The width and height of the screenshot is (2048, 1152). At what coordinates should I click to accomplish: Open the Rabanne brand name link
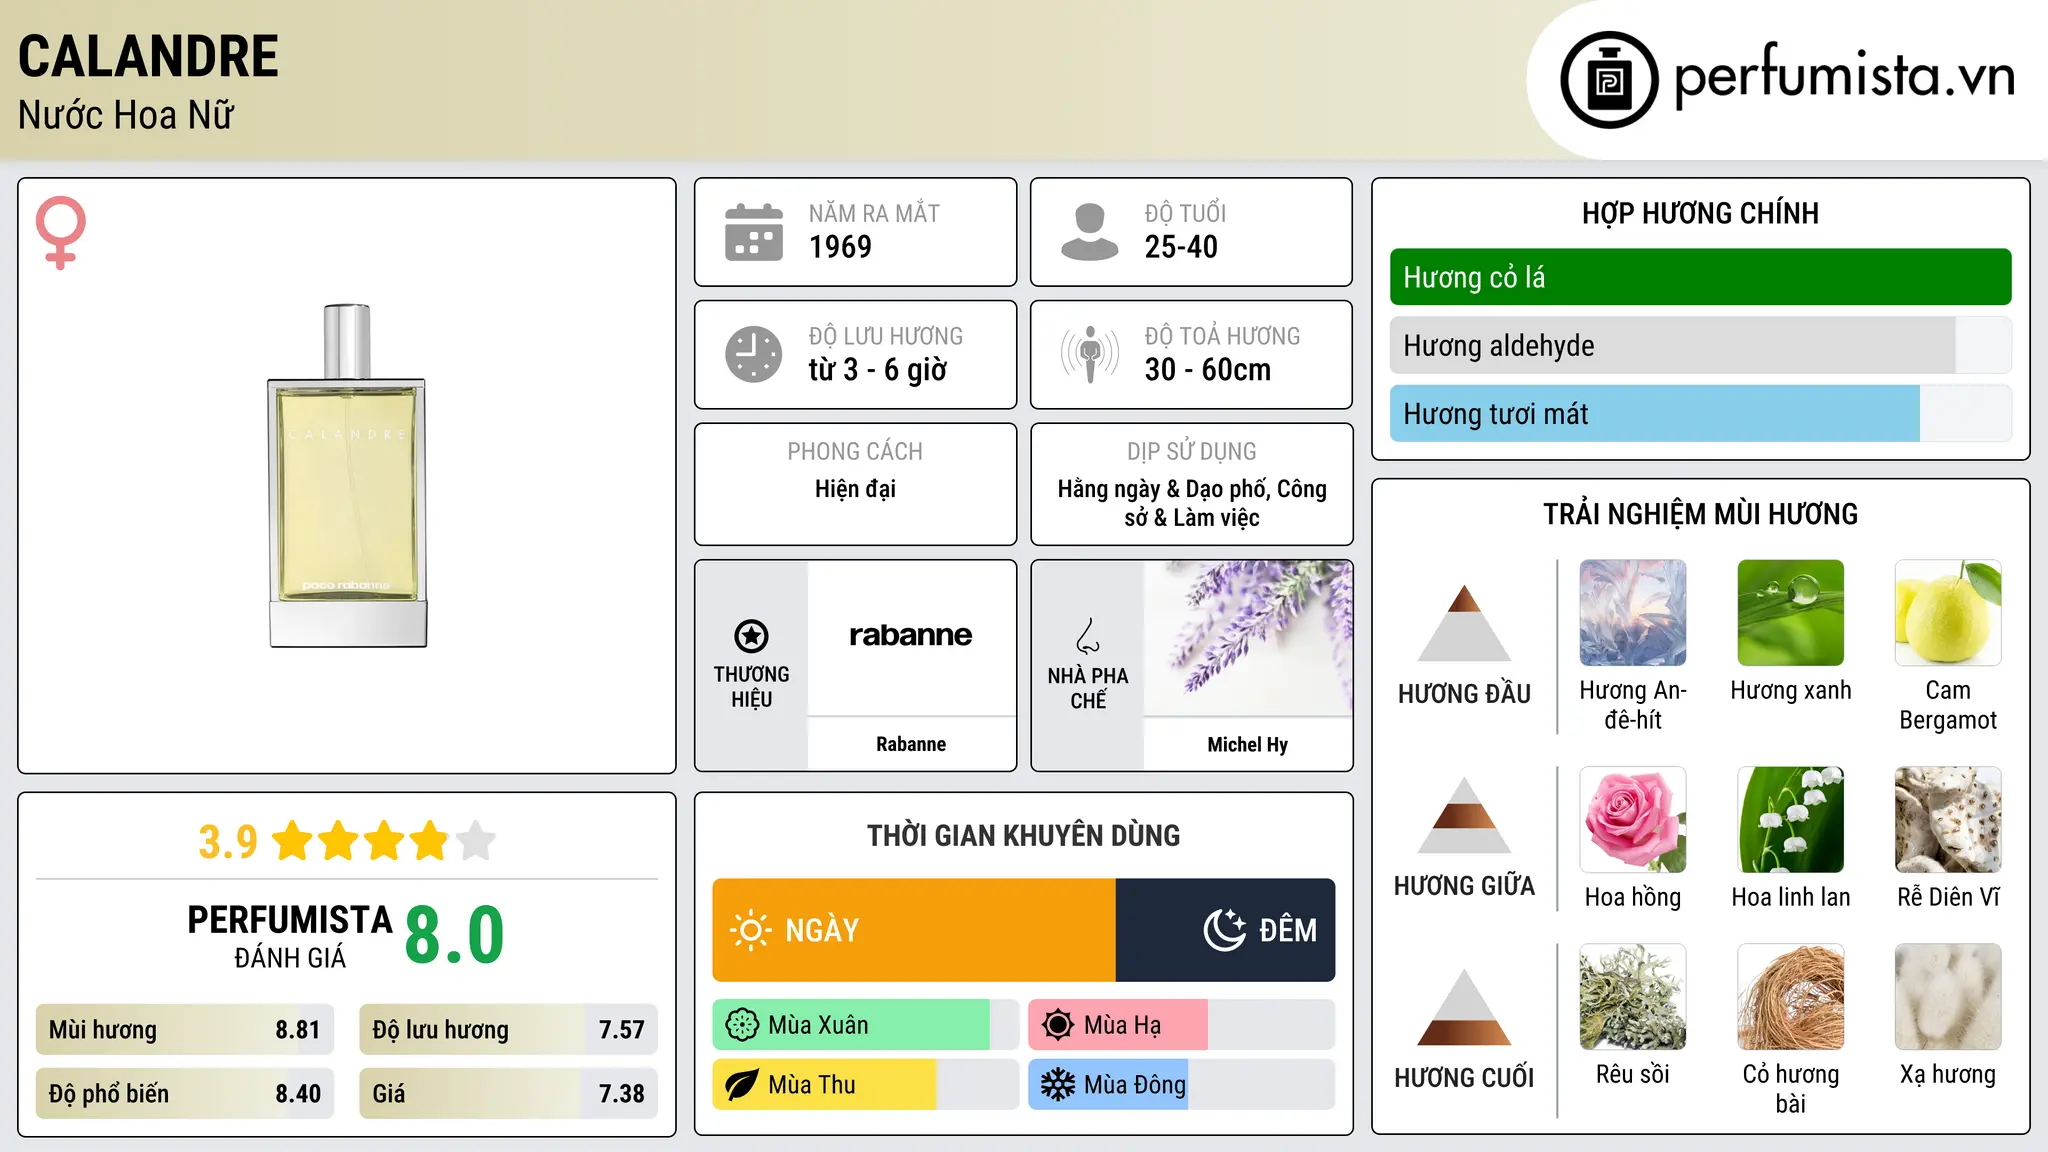[x=911, y=744]
